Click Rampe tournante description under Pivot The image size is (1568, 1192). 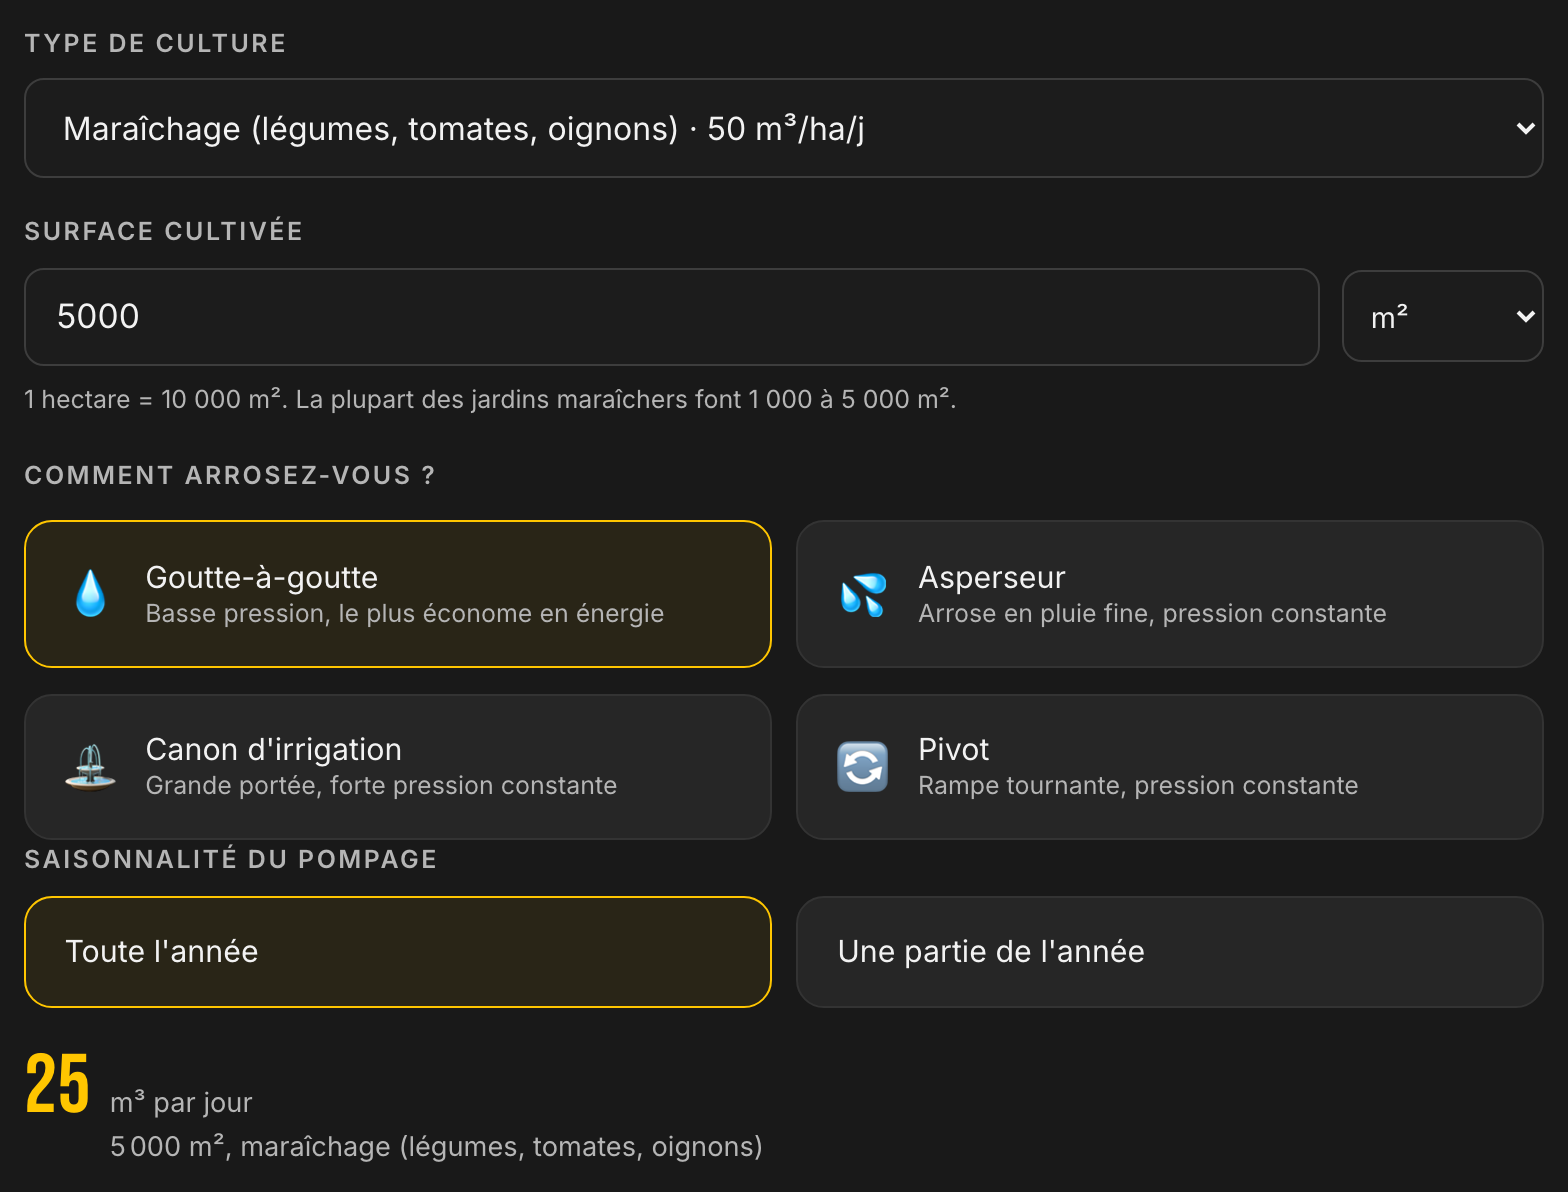1139,785
